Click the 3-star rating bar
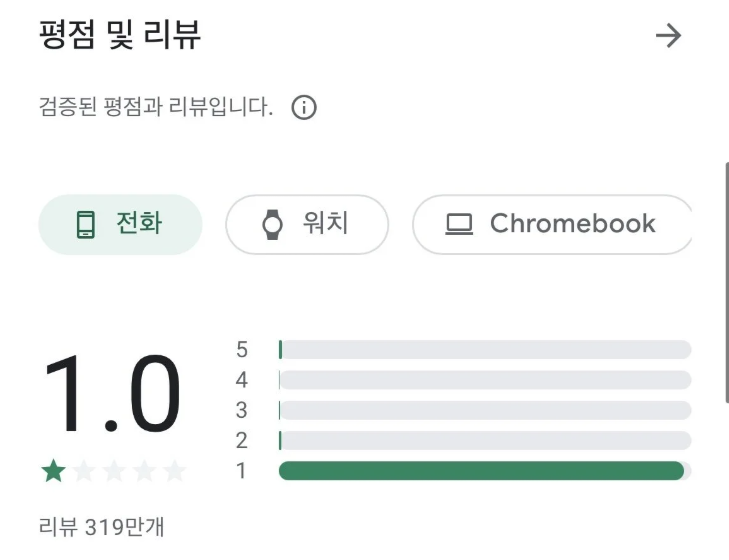The image size is (729, 560). (x=485, y=410)
